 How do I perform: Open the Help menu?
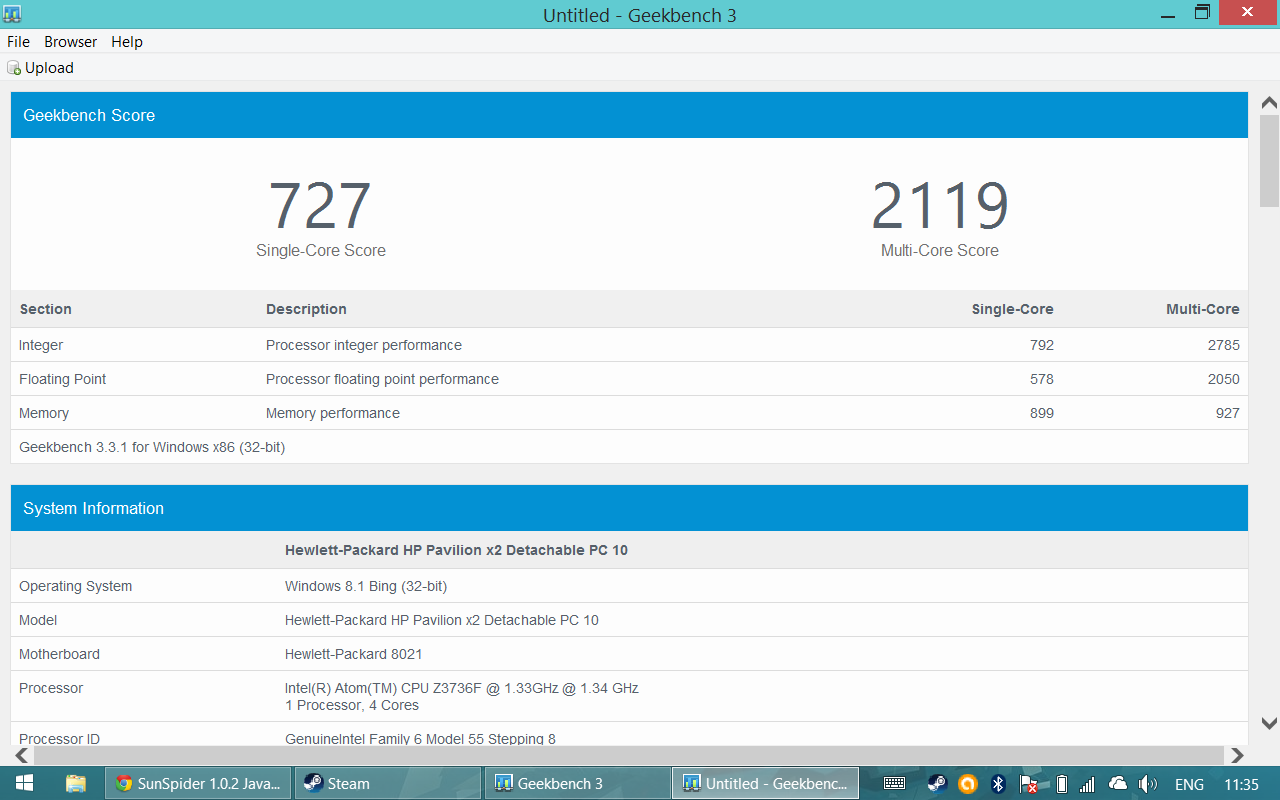127,42
